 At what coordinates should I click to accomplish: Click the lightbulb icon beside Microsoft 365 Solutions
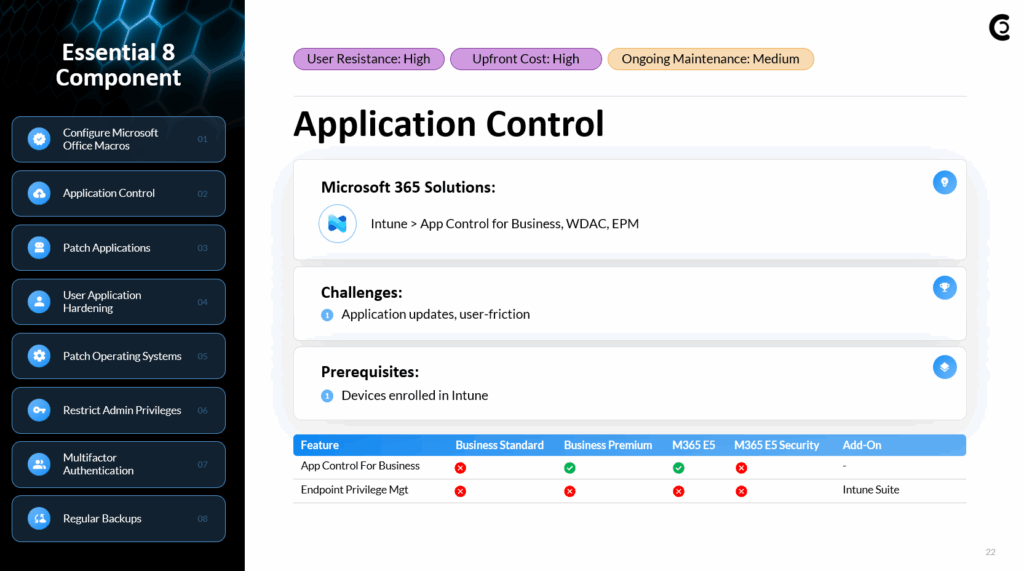(x=944, y=182)
